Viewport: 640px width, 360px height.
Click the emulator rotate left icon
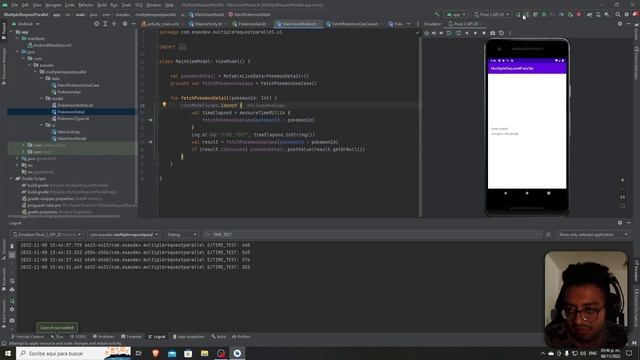click(449, 33)
